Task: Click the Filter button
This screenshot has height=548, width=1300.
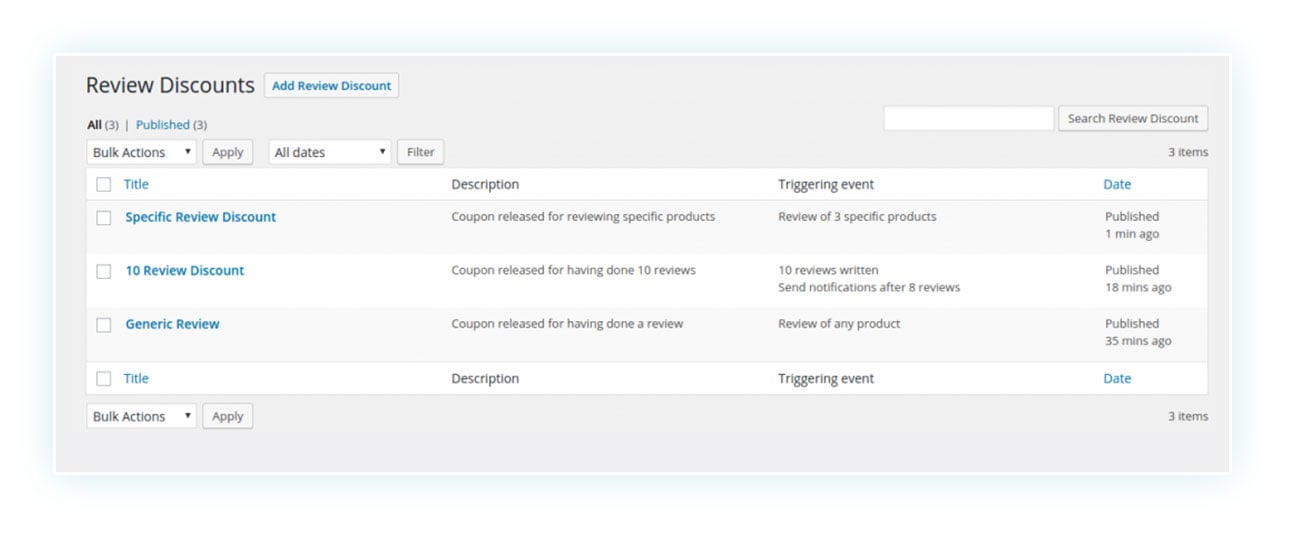Action: [420, 152]
